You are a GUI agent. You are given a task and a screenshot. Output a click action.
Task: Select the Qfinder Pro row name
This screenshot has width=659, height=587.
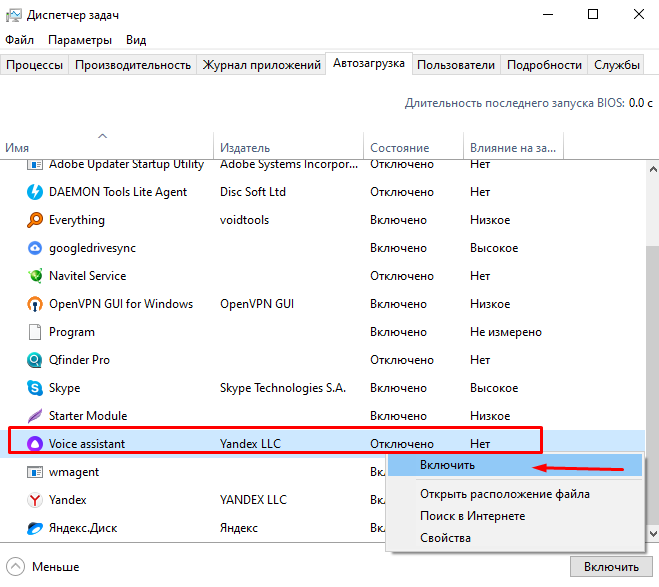tap(79, 360)
